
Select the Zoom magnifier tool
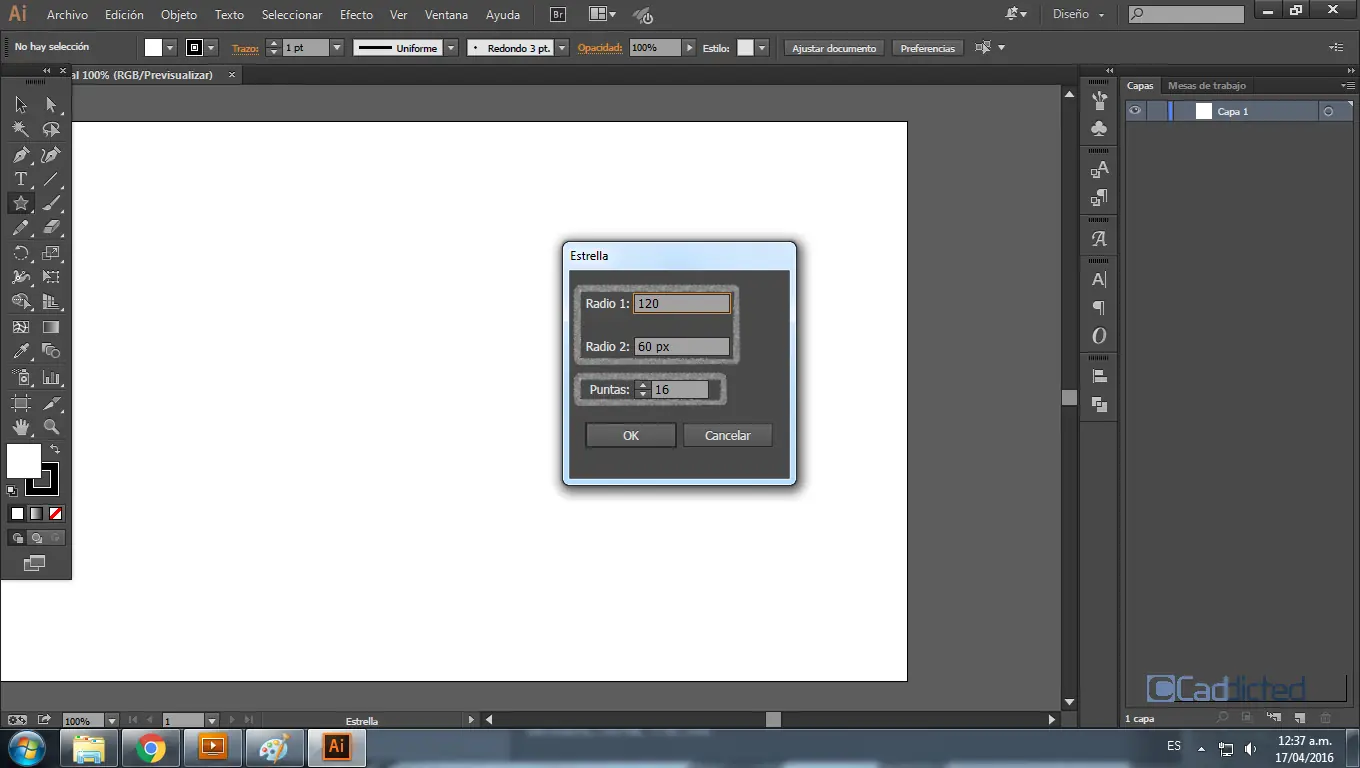click(51, 428)
